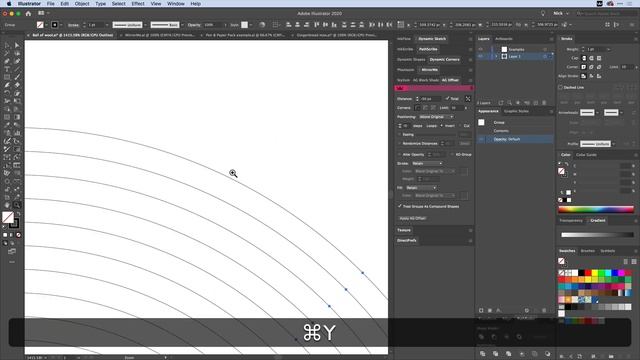
Task: Open the Effect menu
Action: [x=138, y=4]
